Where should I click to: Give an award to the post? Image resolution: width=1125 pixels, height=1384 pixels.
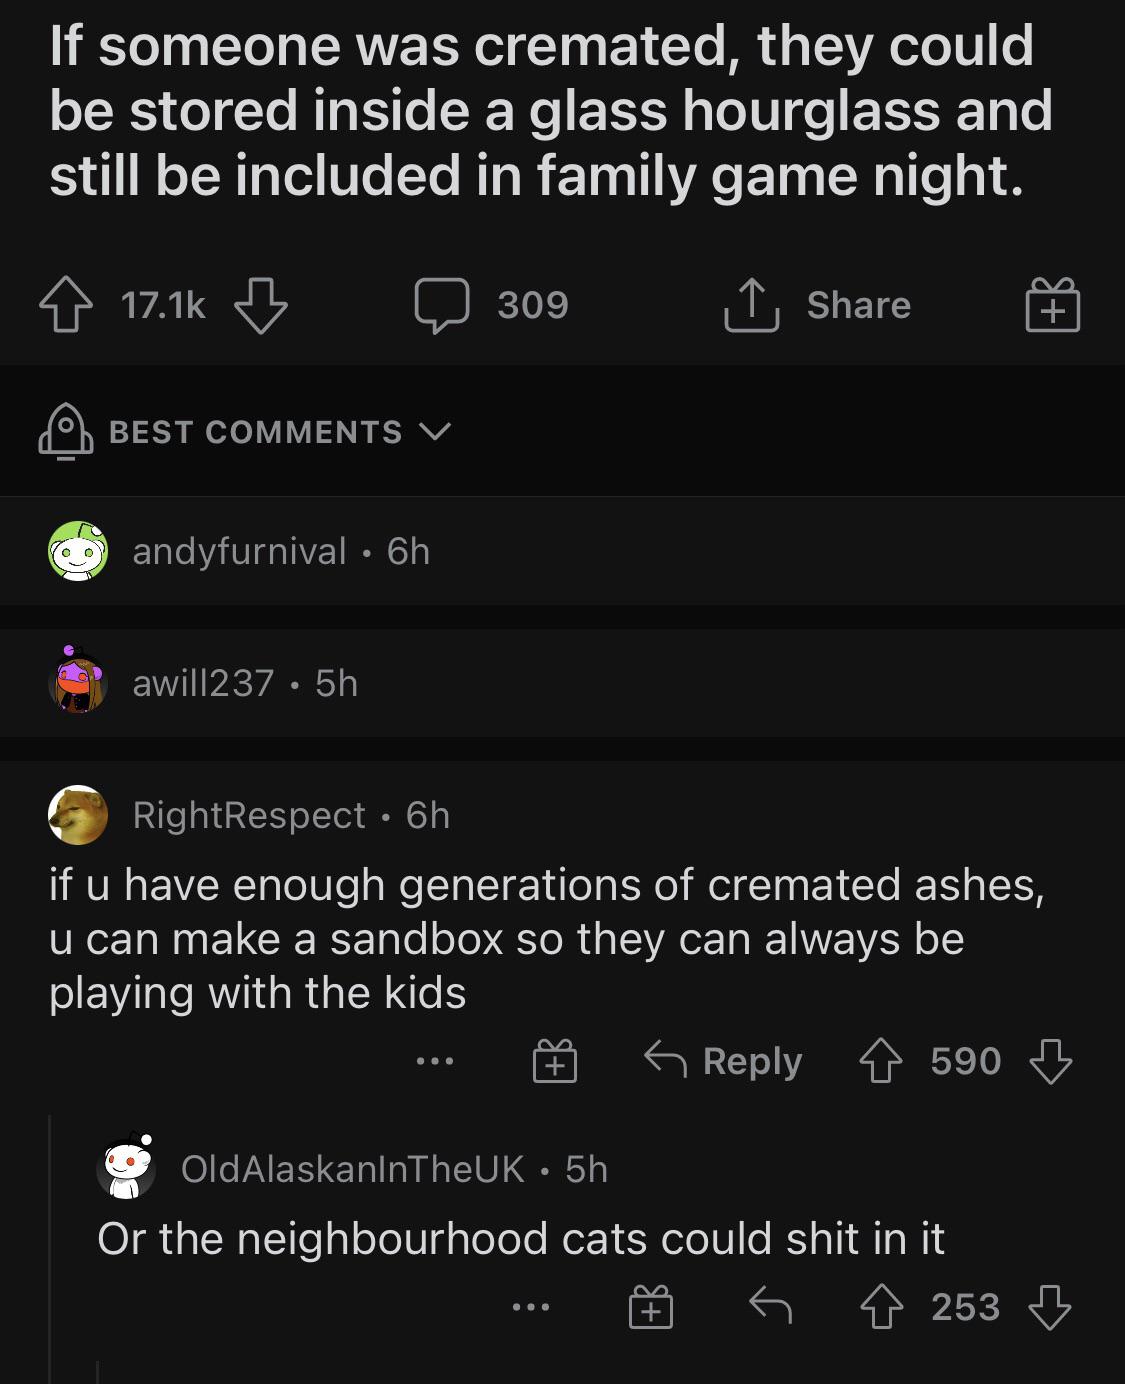pos(1055,305)
